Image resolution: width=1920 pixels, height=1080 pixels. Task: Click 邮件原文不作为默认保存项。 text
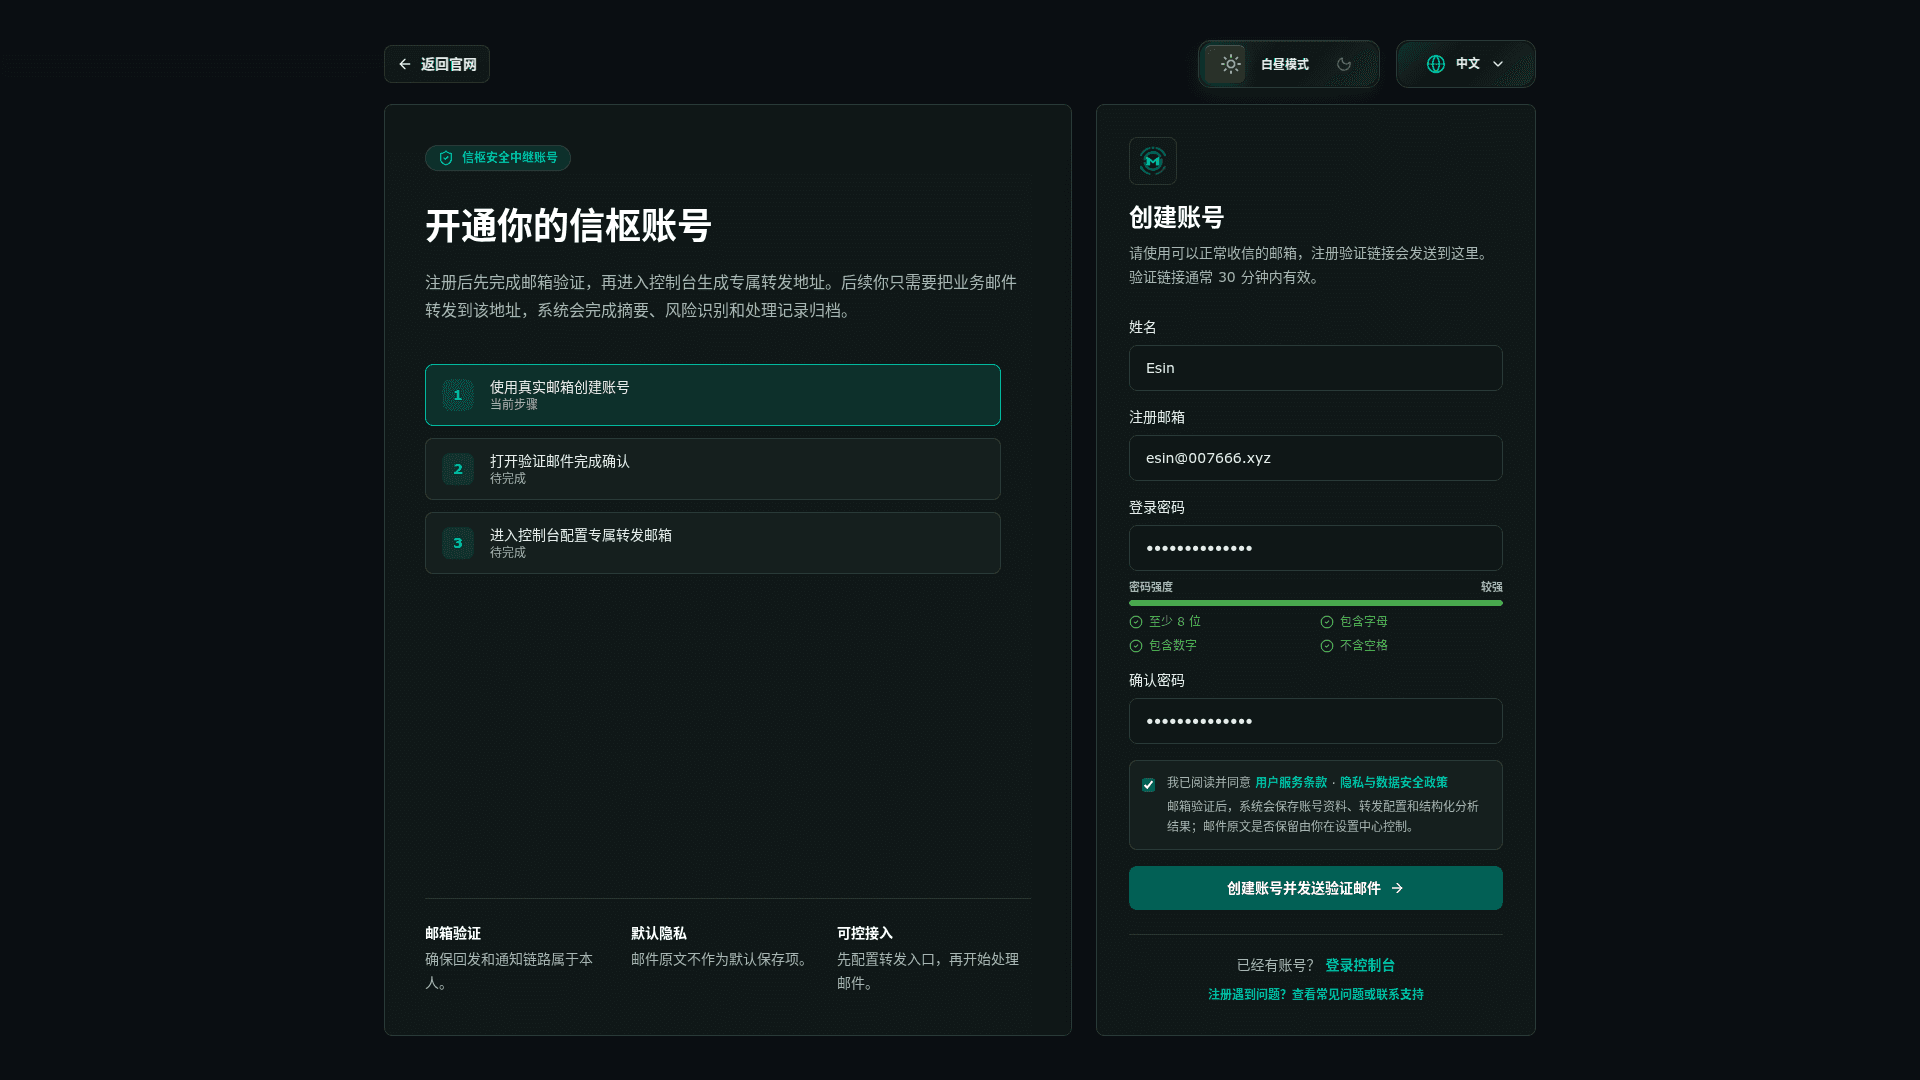click(721, 959)
